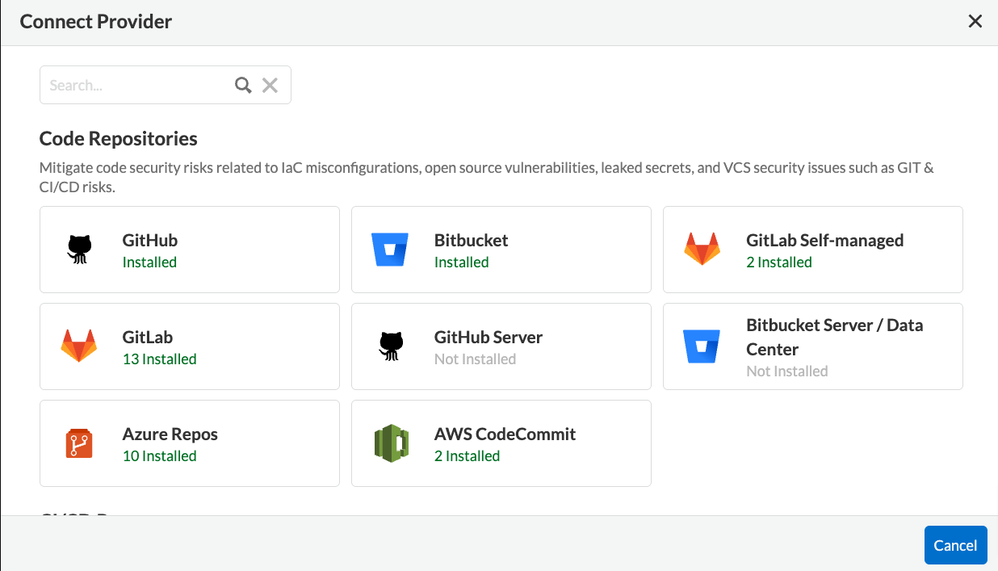998x571 pixels.
Task: Select the AWS CodeCommit provider title
Action: (x=504, y=434)
